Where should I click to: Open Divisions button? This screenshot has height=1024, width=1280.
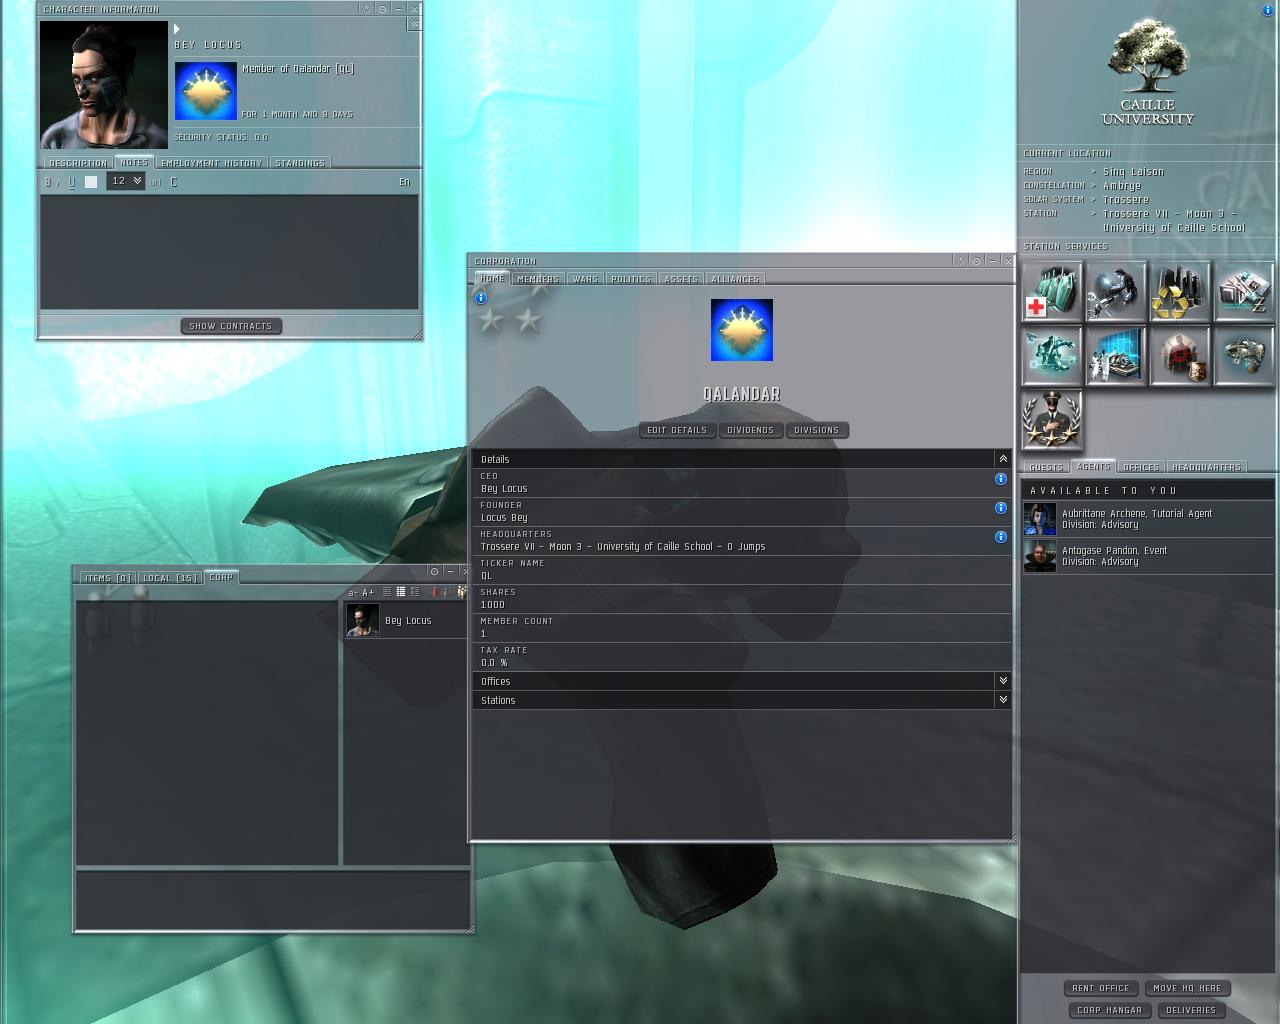pos(817,430)
